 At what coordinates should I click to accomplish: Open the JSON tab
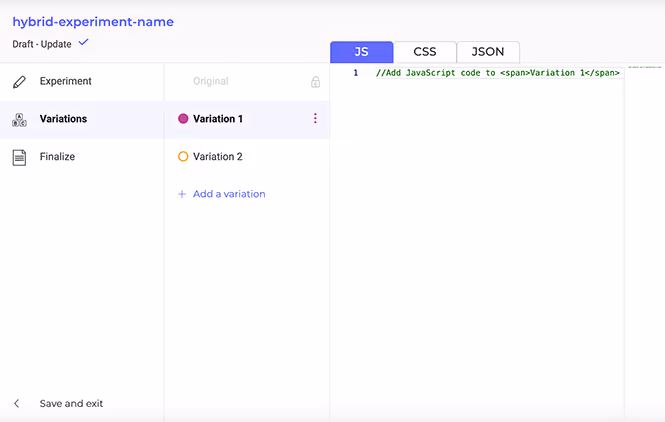(x=488, y=52)
